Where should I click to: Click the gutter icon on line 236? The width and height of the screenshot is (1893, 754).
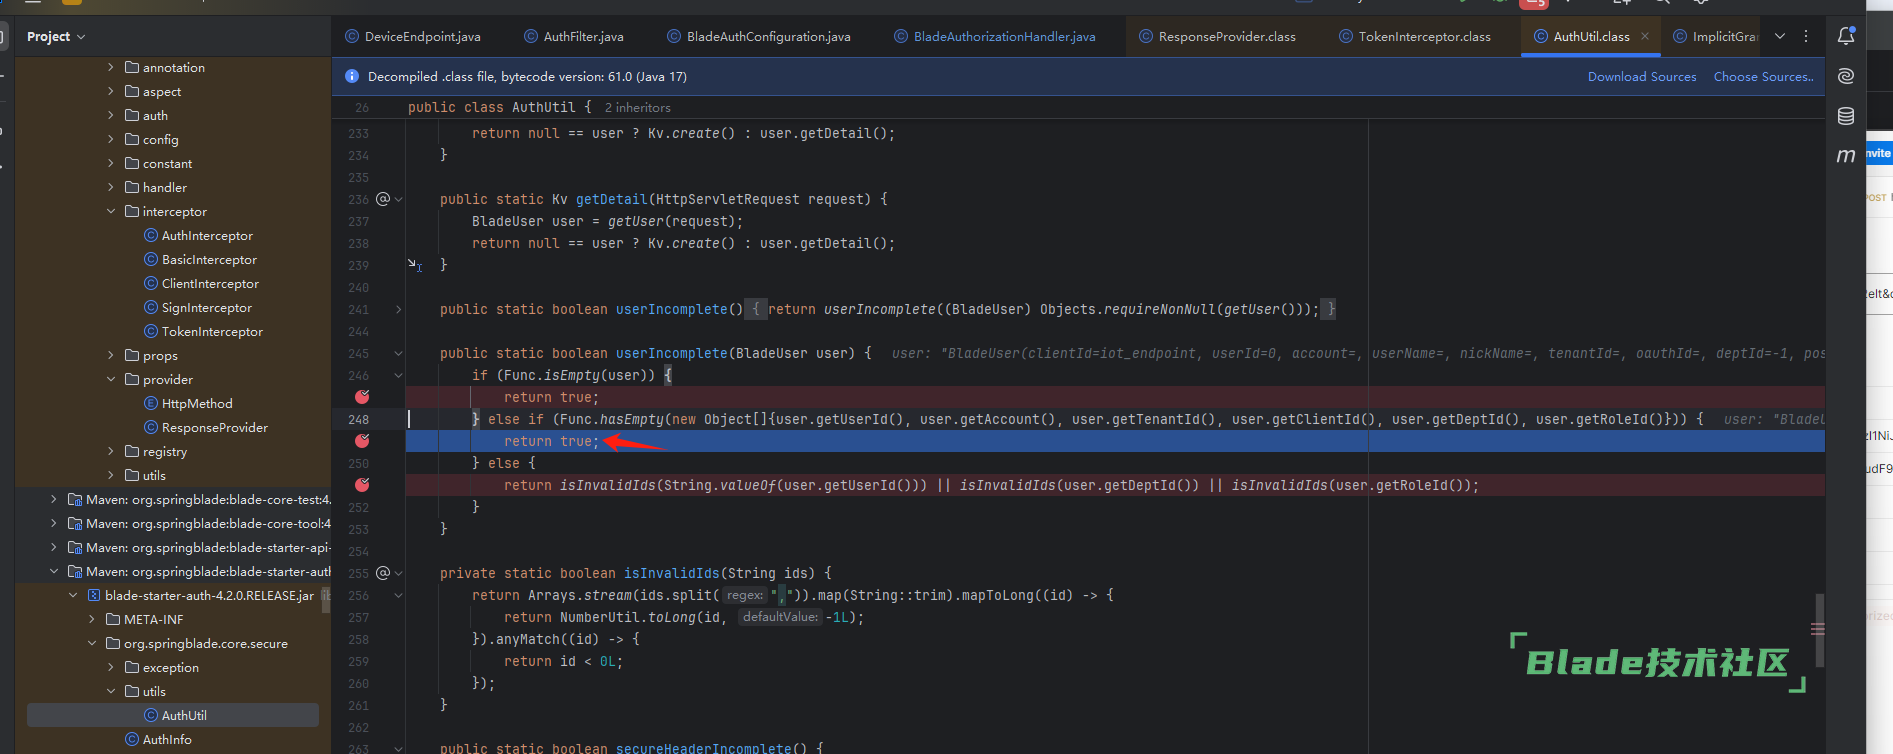click(382, 199)
